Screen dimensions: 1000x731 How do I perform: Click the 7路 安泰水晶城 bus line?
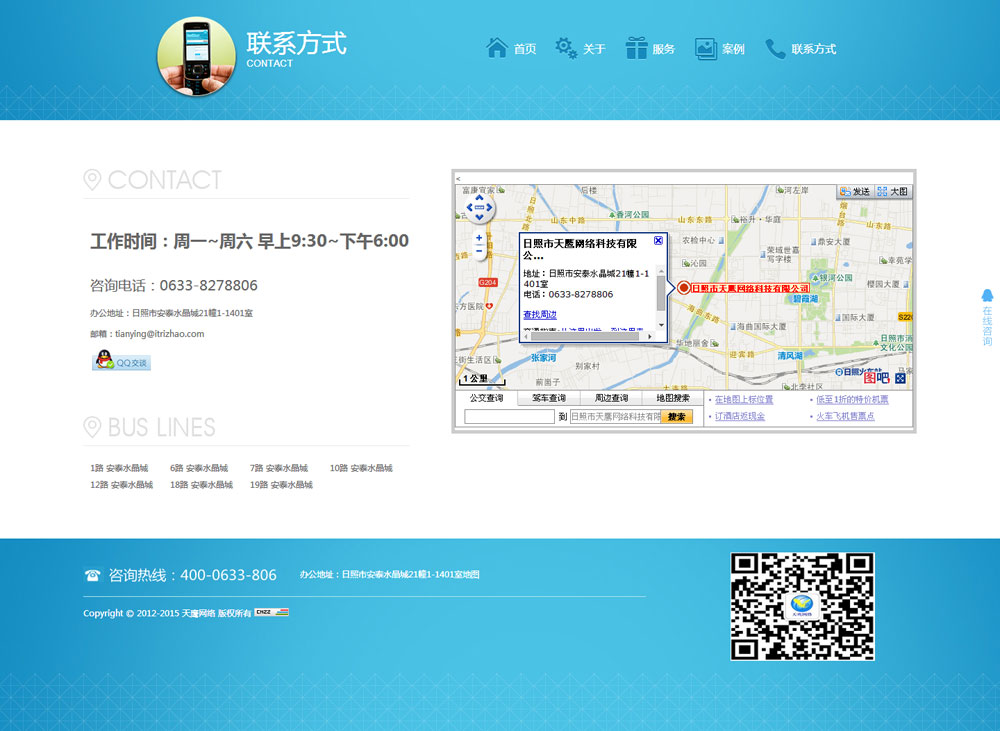(x=279, y=468)
